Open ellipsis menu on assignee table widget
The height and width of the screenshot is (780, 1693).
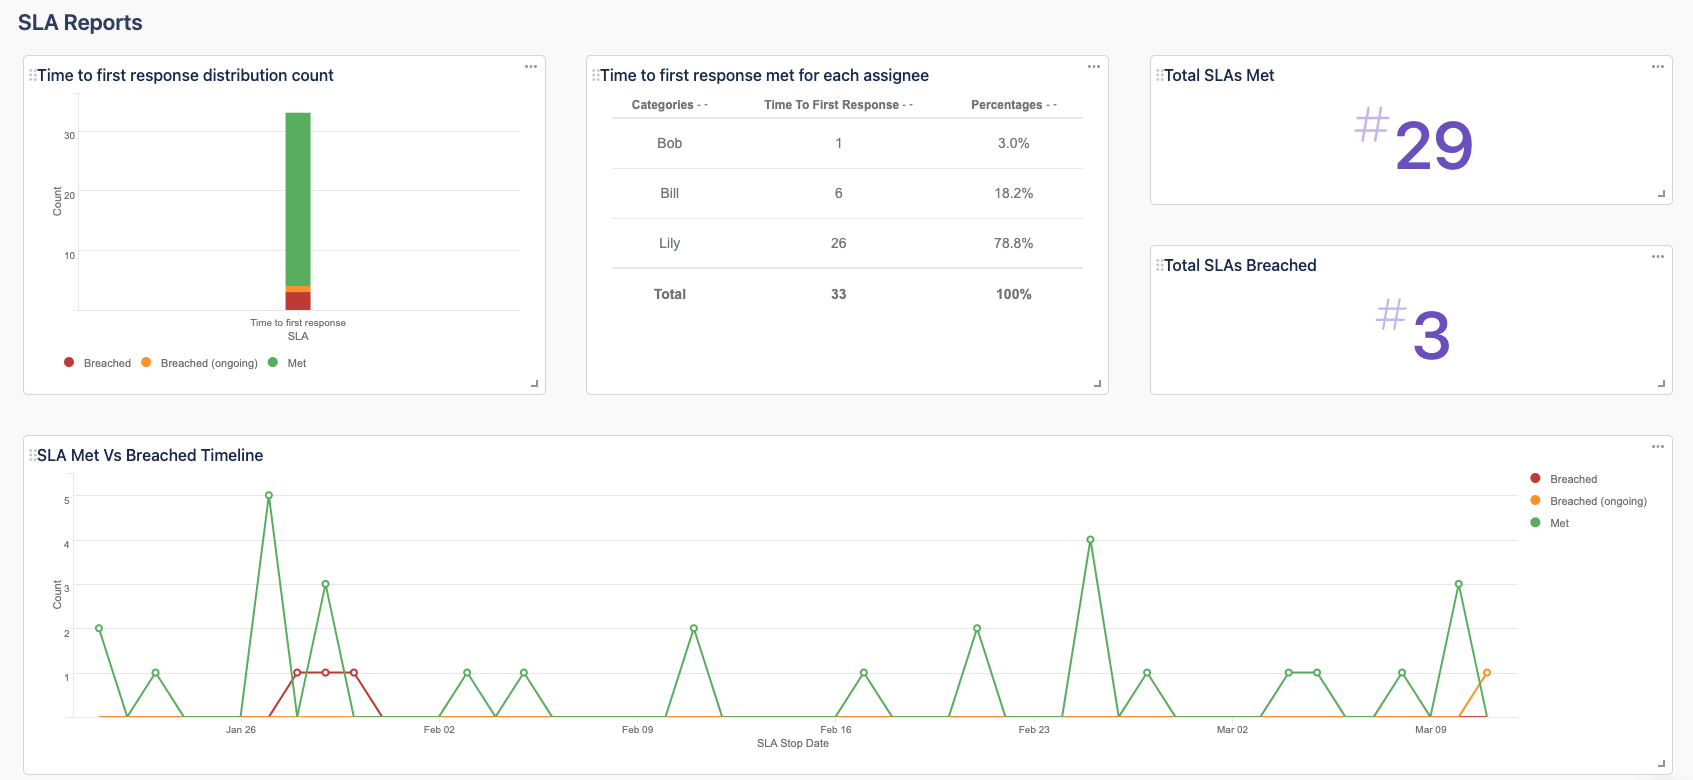pos(1094,67)
